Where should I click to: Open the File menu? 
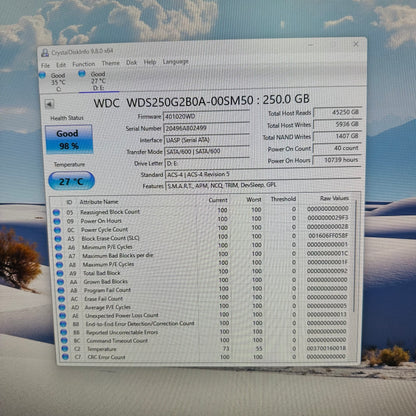click(45, 65)
